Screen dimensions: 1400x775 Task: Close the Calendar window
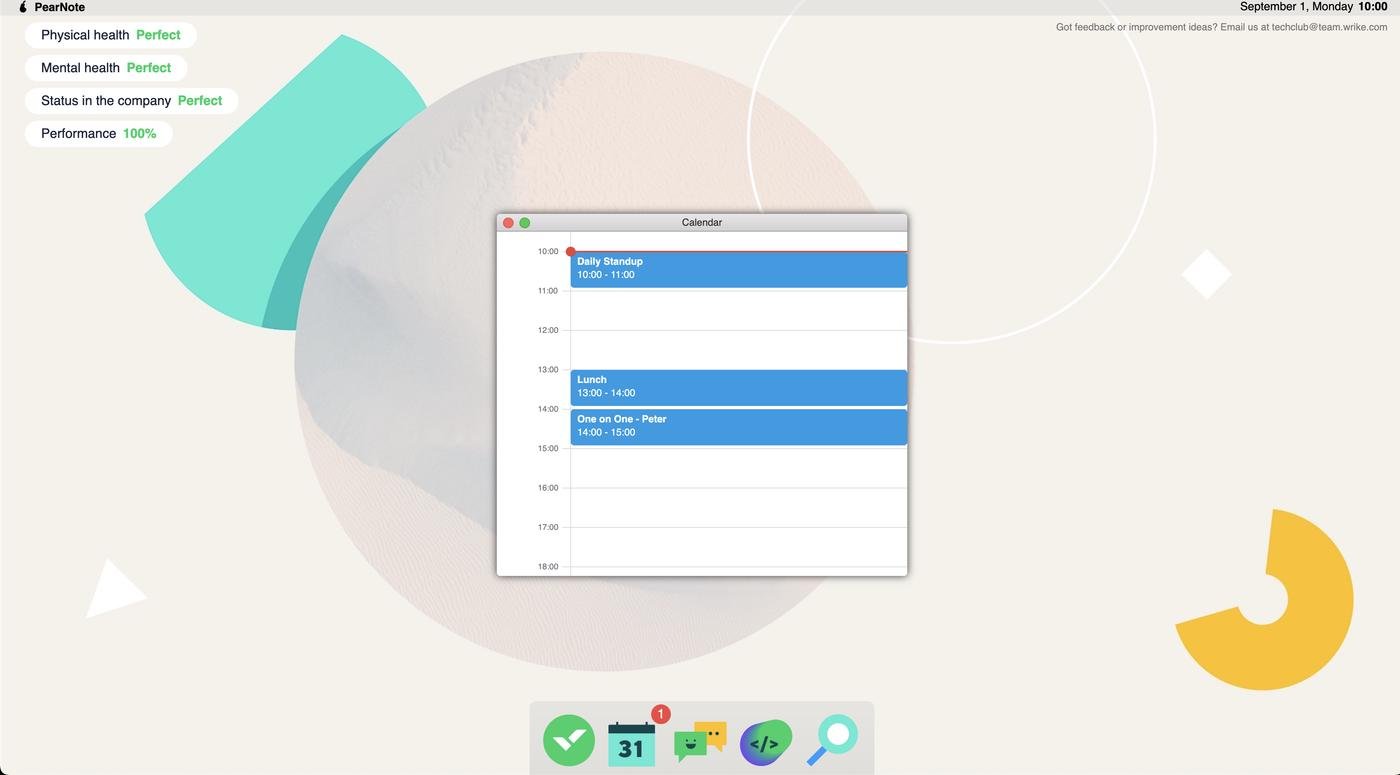coord(508,223)
